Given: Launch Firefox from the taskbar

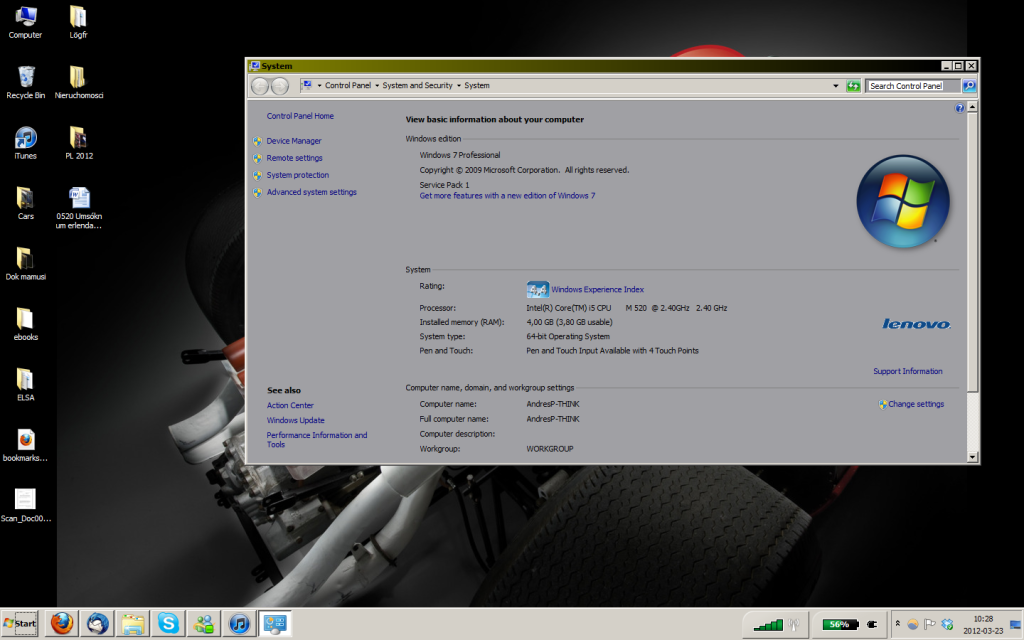Looking at the screenshot, I should click(62, 624).
